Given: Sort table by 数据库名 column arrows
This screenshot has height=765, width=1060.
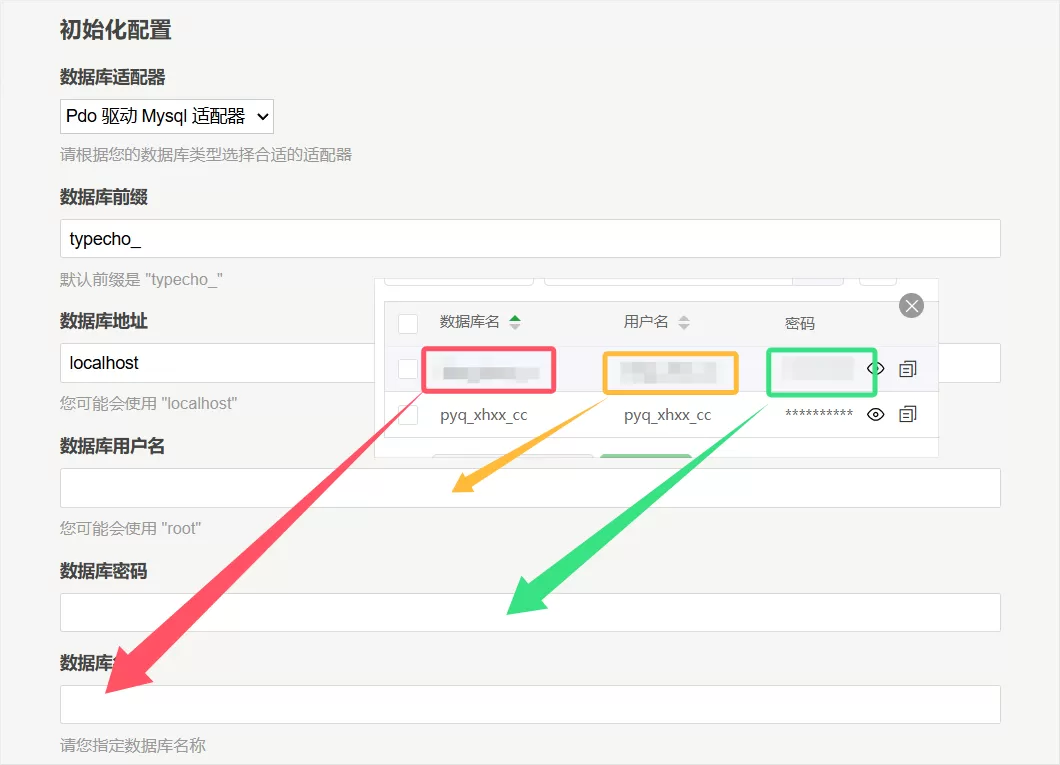Looking at the screenshot, I should point(515,322).
